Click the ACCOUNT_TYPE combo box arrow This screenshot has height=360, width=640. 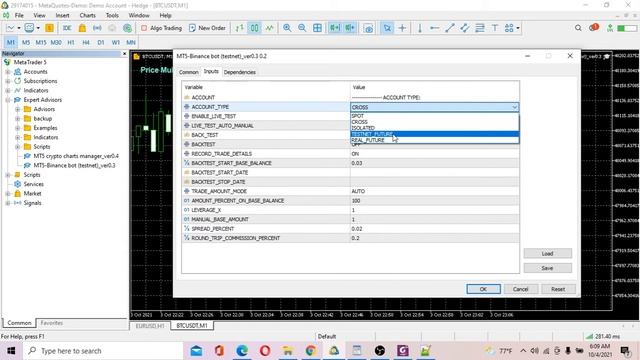(x=514, y=107)
